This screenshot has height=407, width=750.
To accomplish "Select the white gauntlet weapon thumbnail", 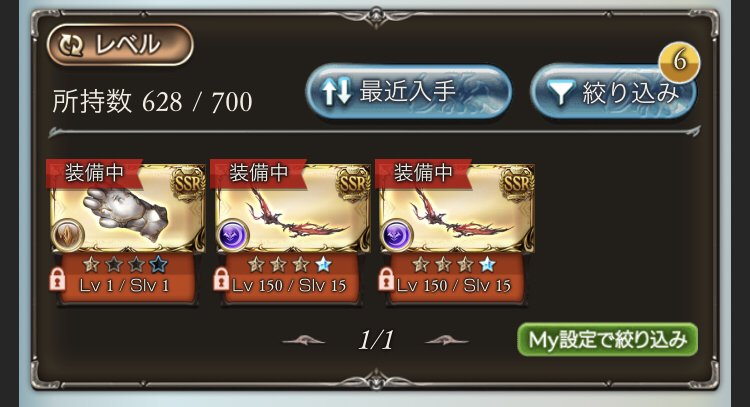I will click(x=128, y=209).
